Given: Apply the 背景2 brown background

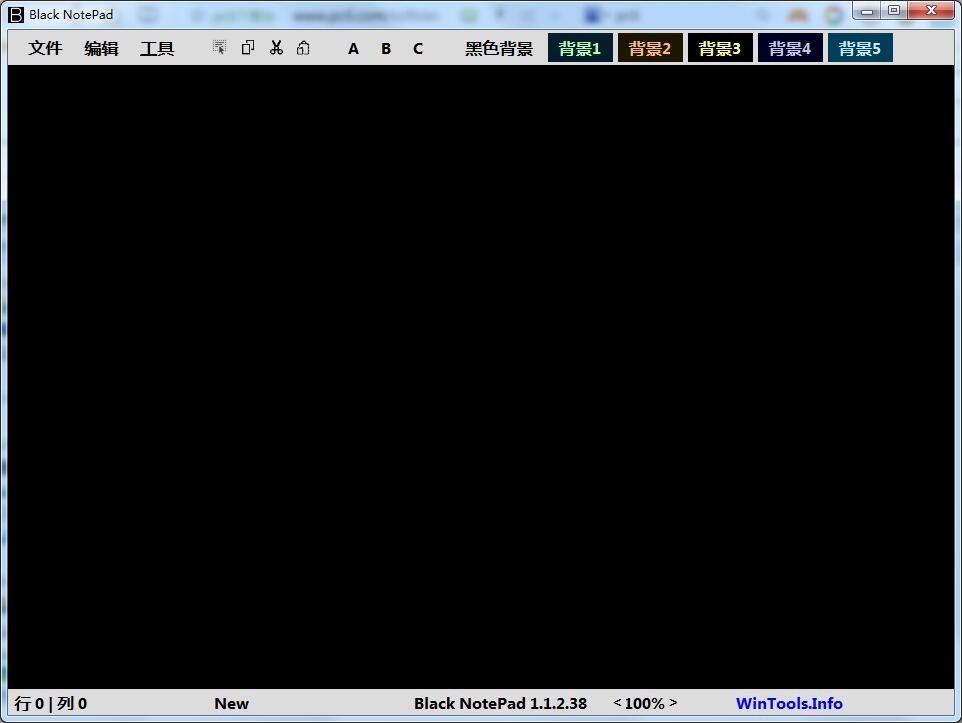Looking at the screenshot, I should [650, 47].
